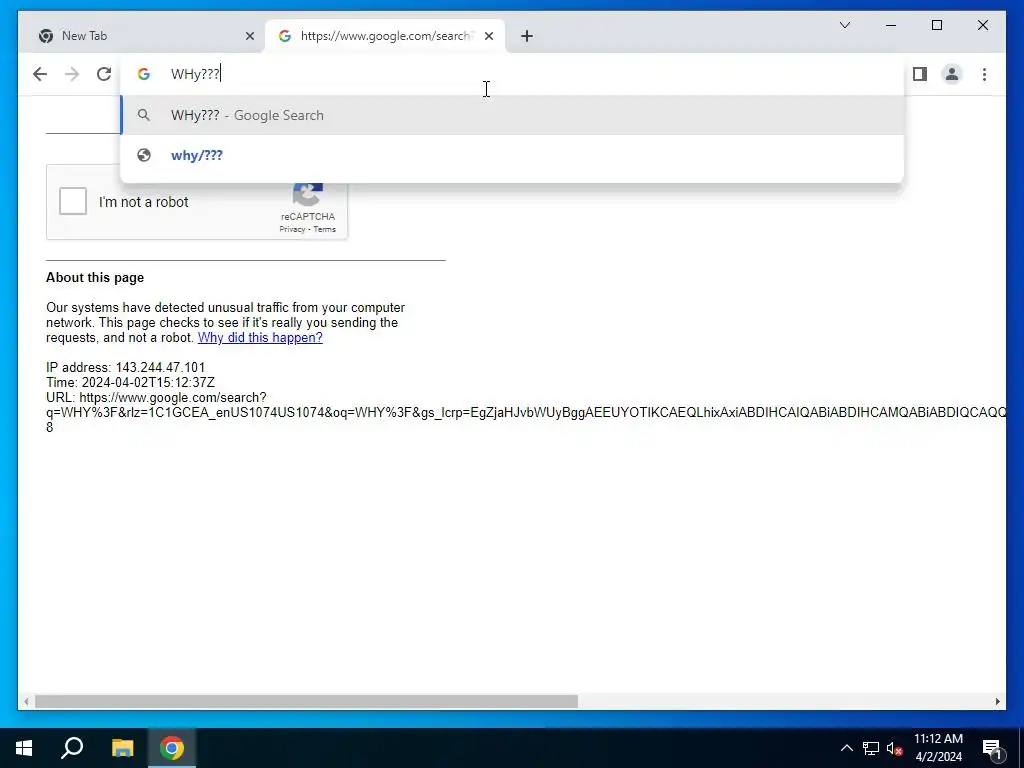Open Chrome three-dot menu
This screenshot has height=768, width=1024.
[x=984, y=74]
